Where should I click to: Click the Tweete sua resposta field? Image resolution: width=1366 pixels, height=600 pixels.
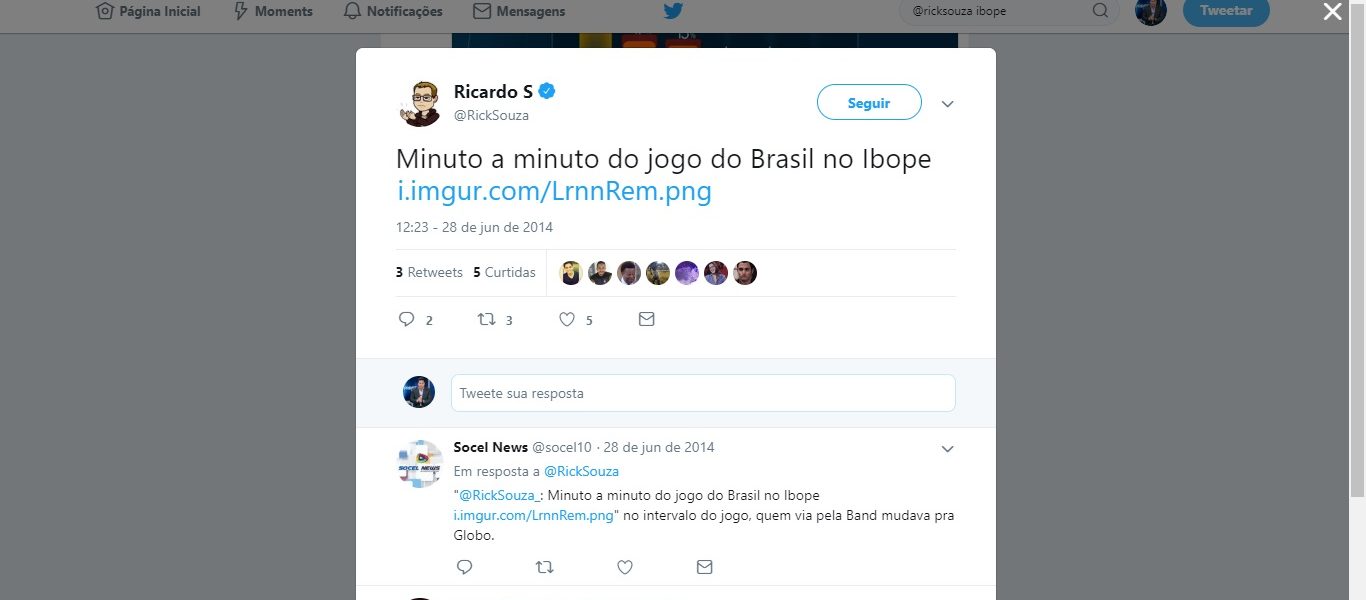tap(703, 393)
